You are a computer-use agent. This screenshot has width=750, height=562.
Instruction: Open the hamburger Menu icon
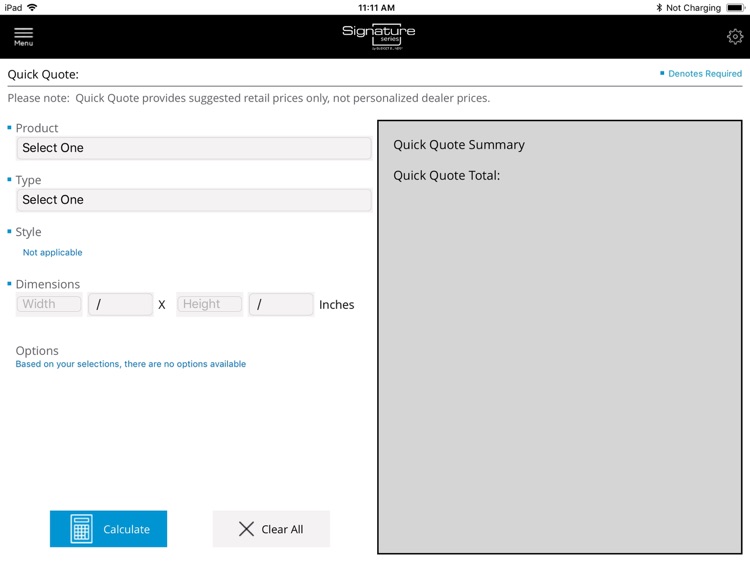(23, 36)
